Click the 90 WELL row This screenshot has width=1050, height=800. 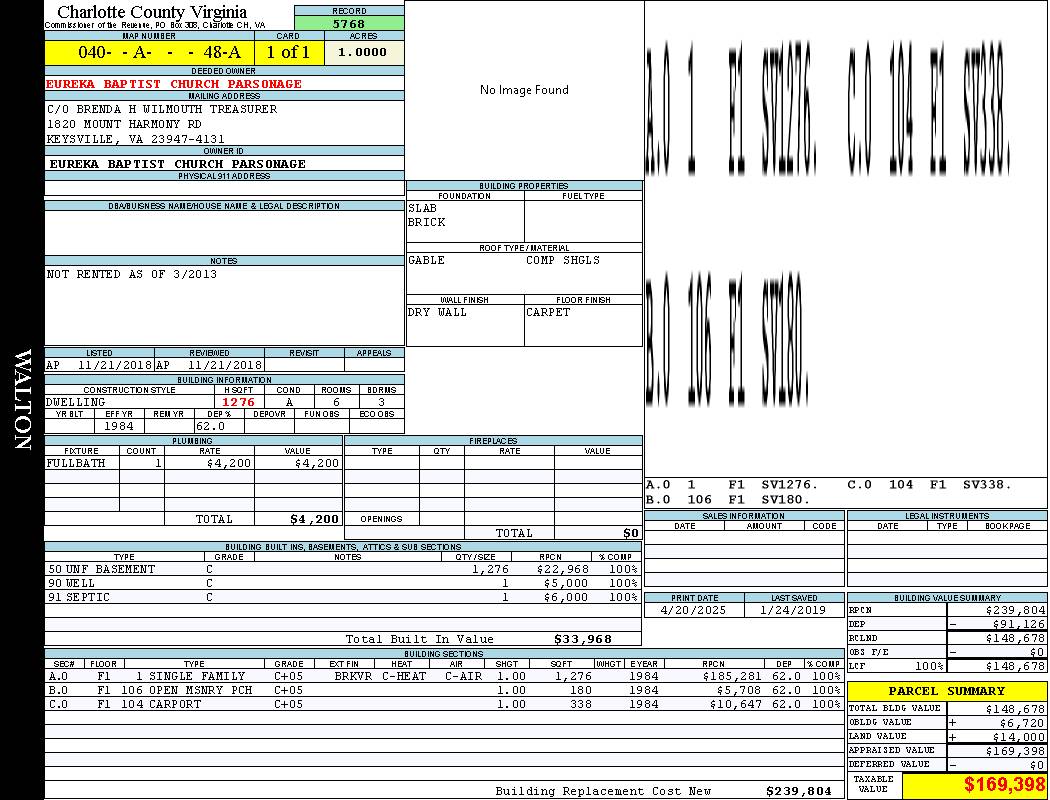[343, 584]
